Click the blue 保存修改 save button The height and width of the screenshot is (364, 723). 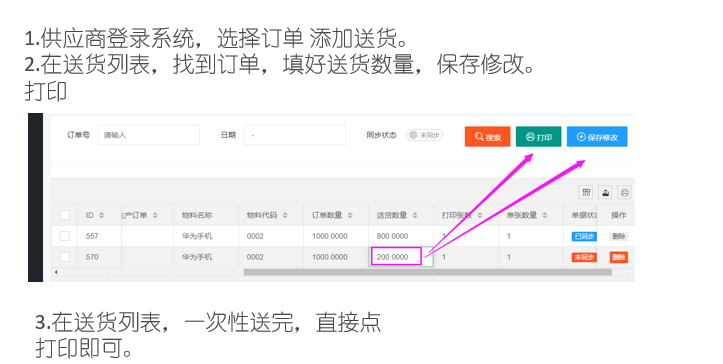pyautogui.click(x=597, y=137)
